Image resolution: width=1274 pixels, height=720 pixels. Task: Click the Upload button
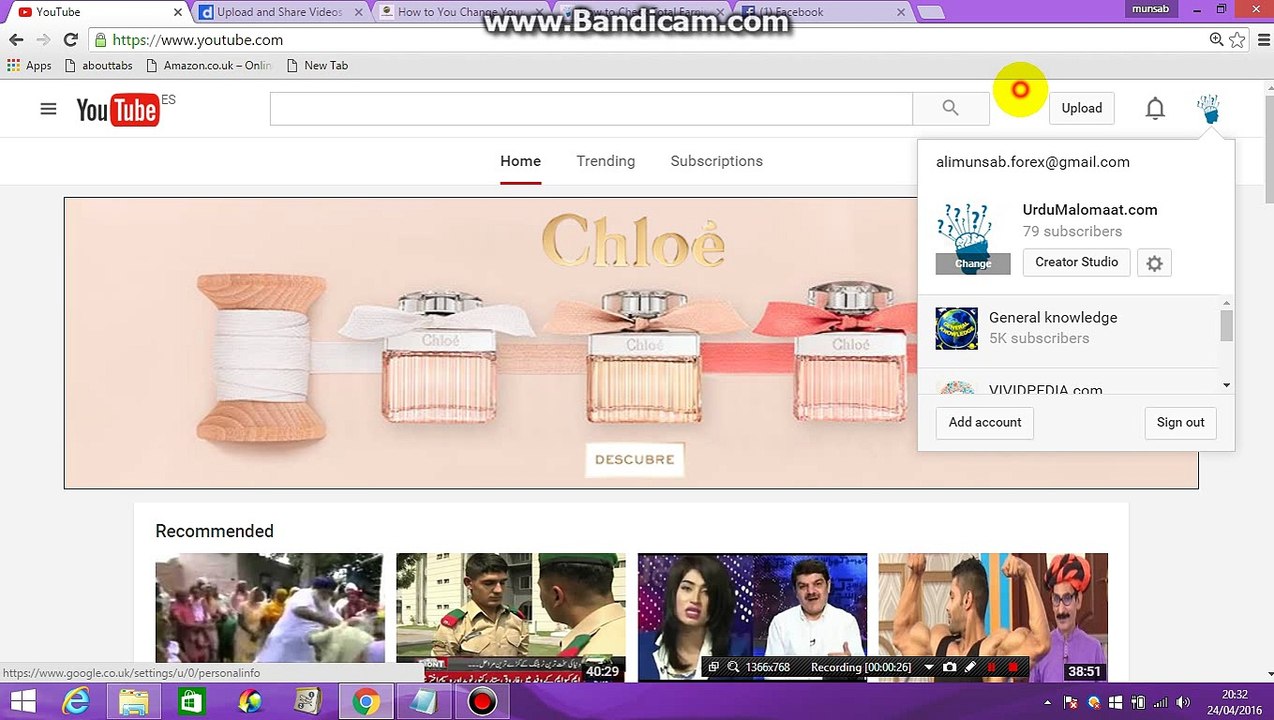1081,108
